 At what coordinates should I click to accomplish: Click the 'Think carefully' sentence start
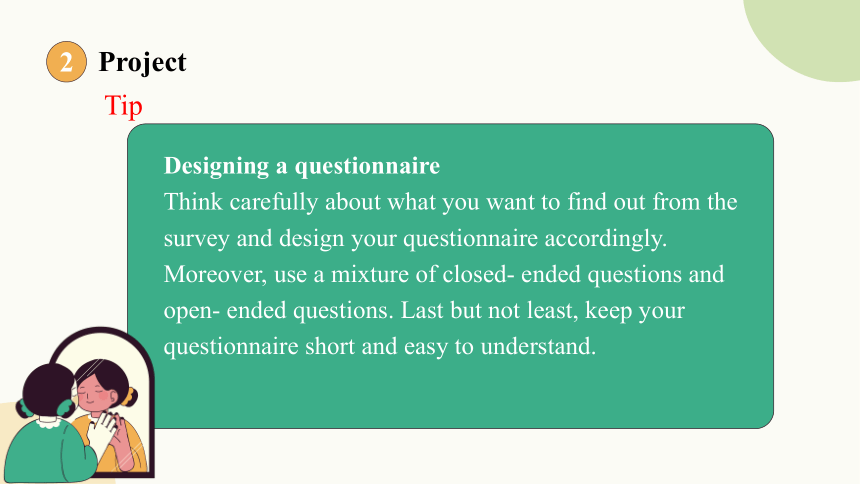click(x=241, y=202)
